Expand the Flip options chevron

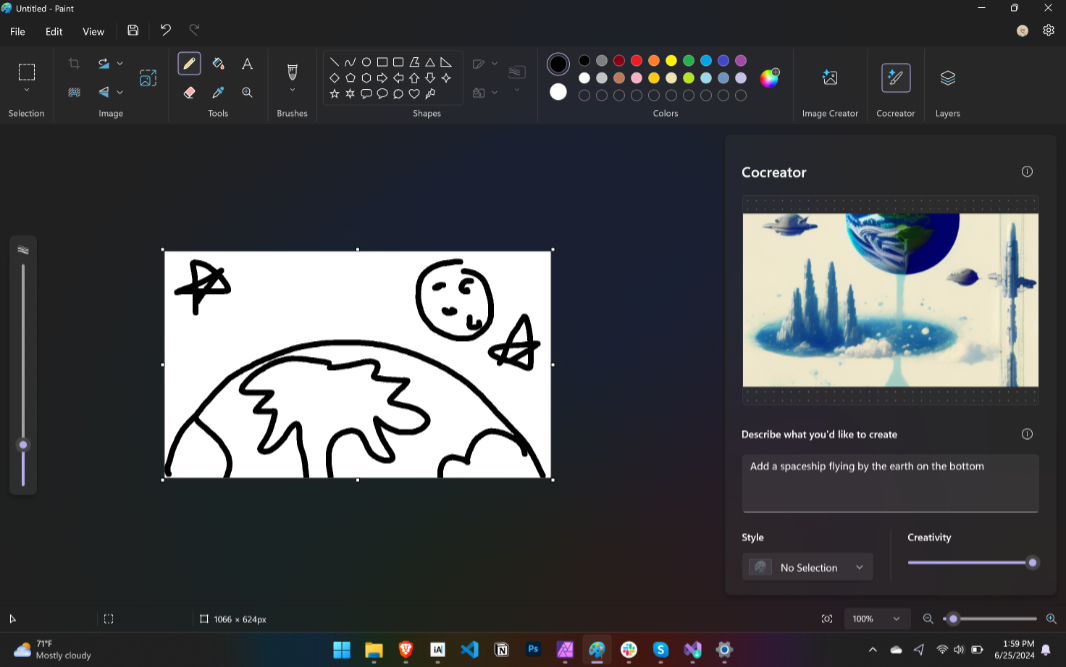point(120,92)
